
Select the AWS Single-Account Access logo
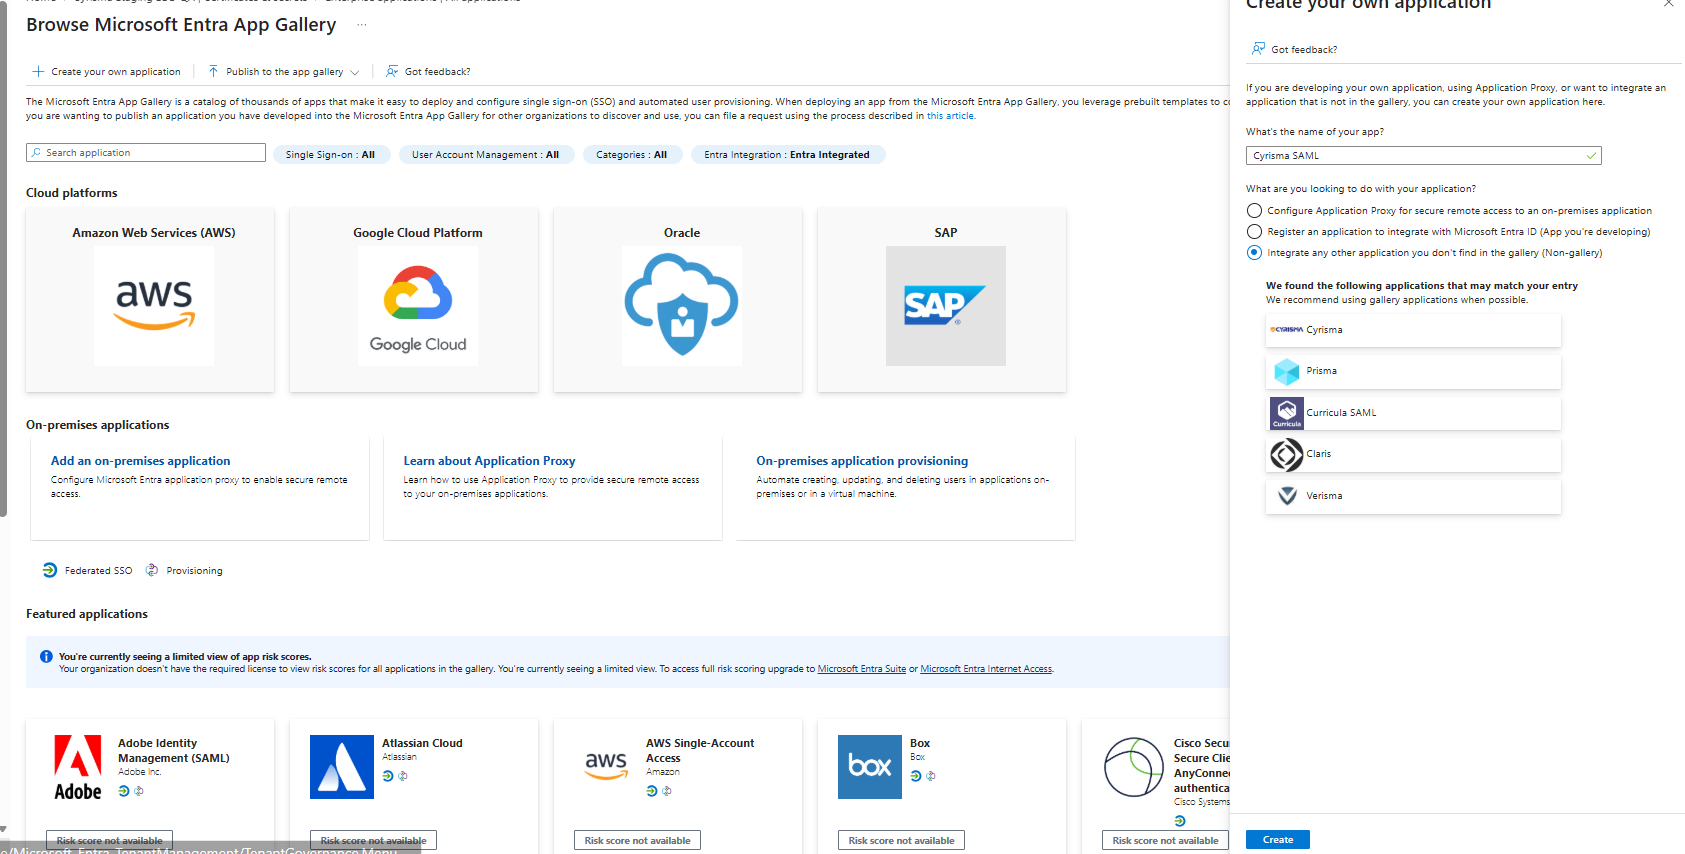click(x=606, y=767)
